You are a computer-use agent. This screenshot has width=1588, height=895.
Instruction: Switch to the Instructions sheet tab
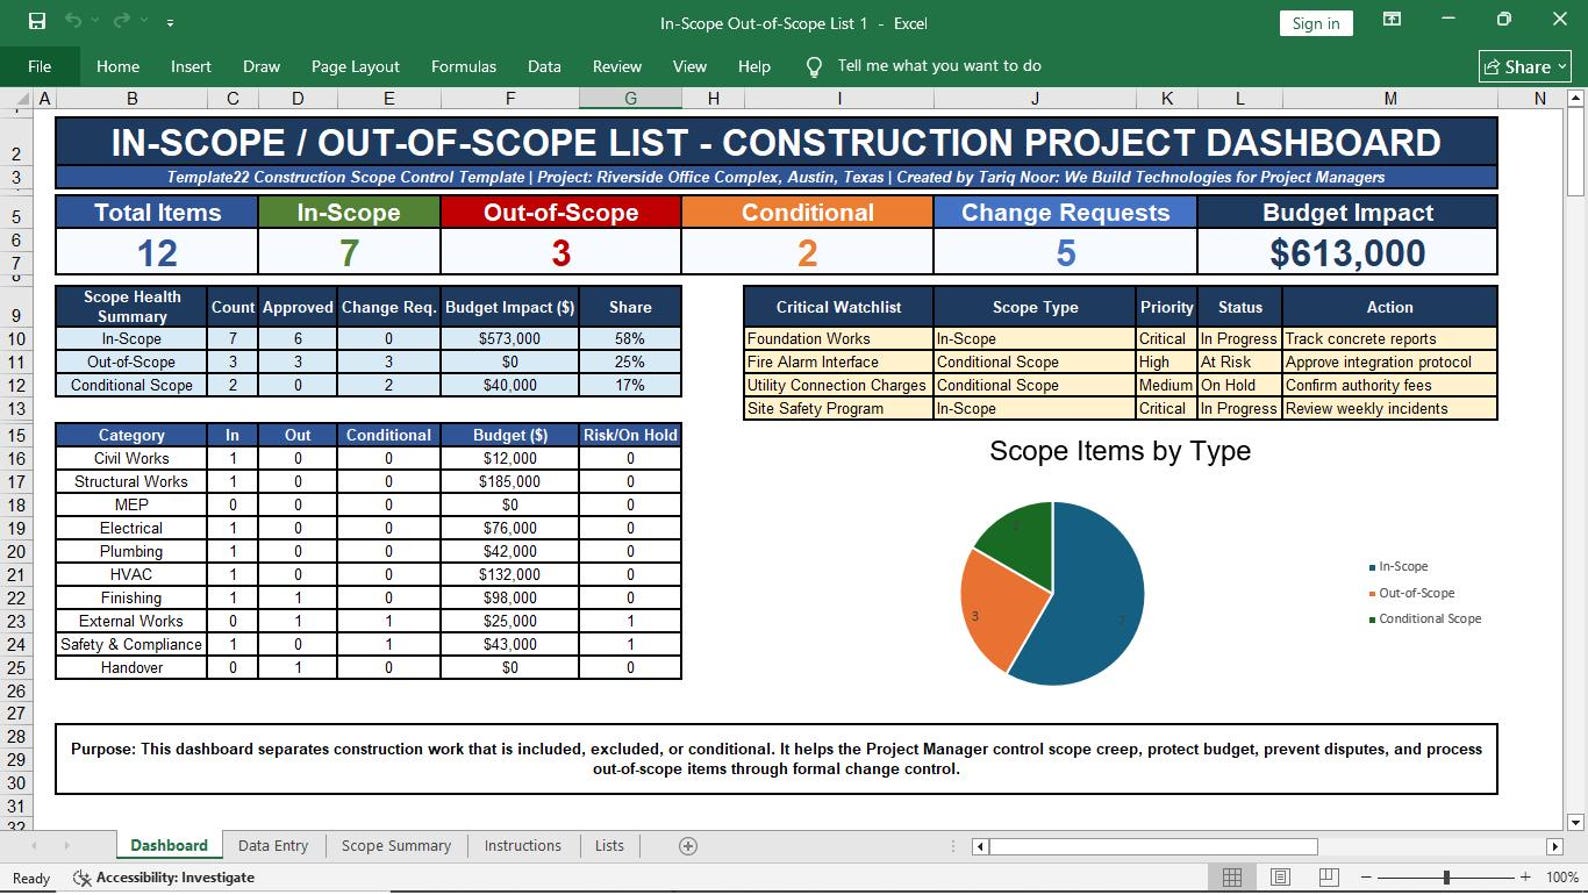pos(522,846)
